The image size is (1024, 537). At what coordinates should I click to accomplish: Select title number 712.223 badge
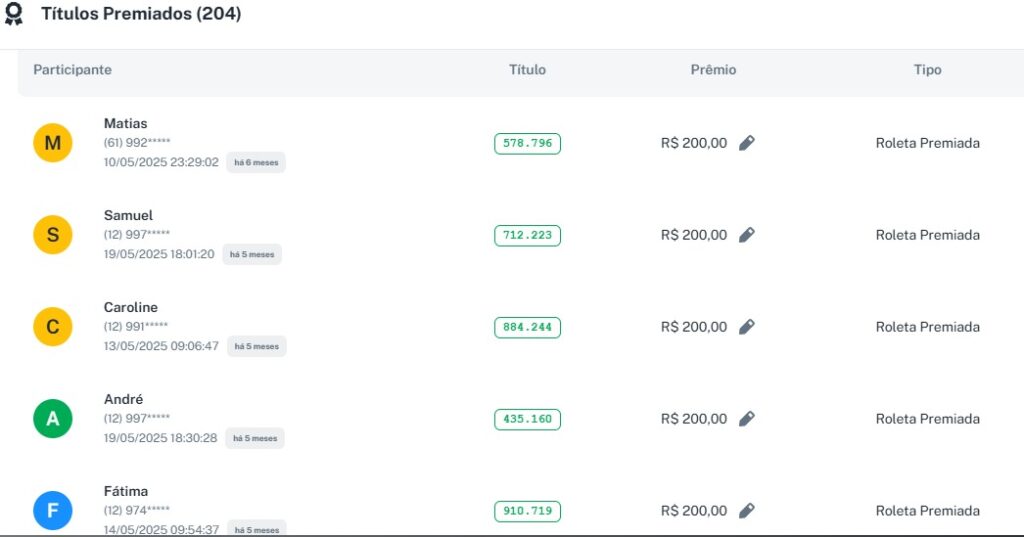[527, 236]
